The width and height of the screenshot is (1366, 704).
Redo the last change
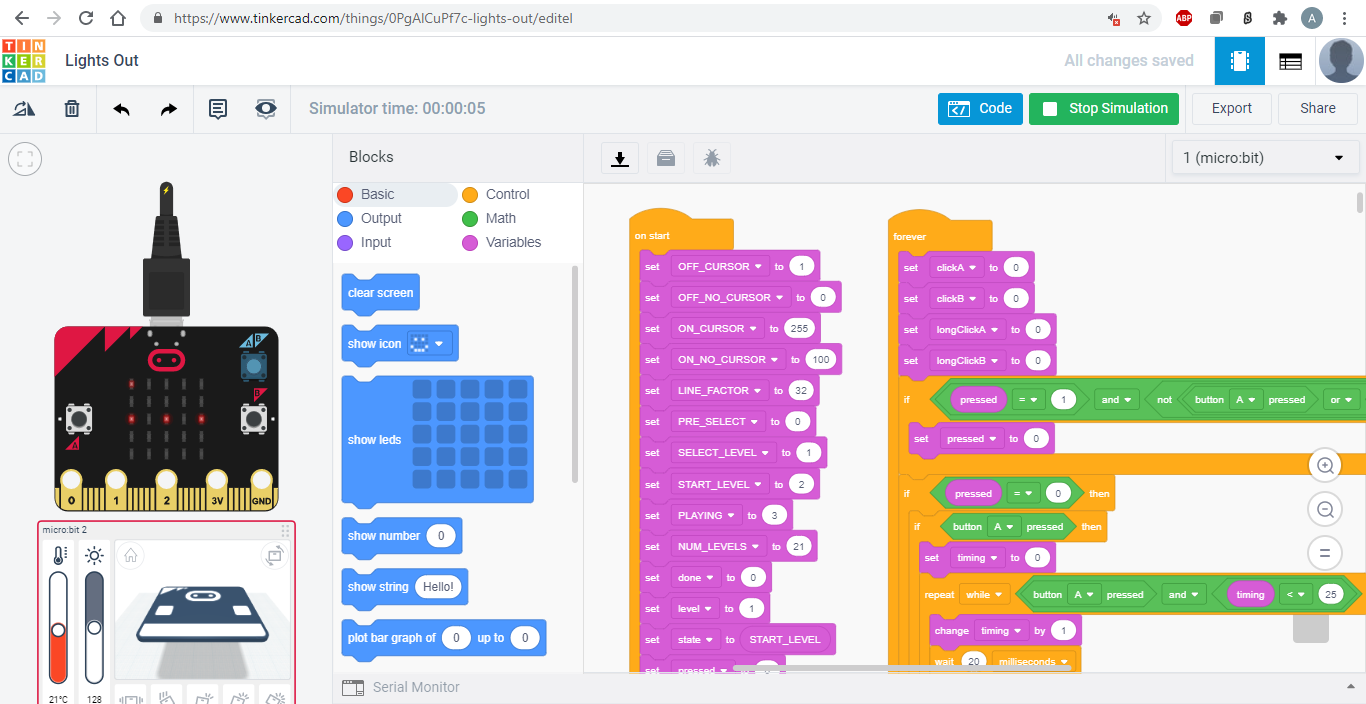tap(169, 108)
